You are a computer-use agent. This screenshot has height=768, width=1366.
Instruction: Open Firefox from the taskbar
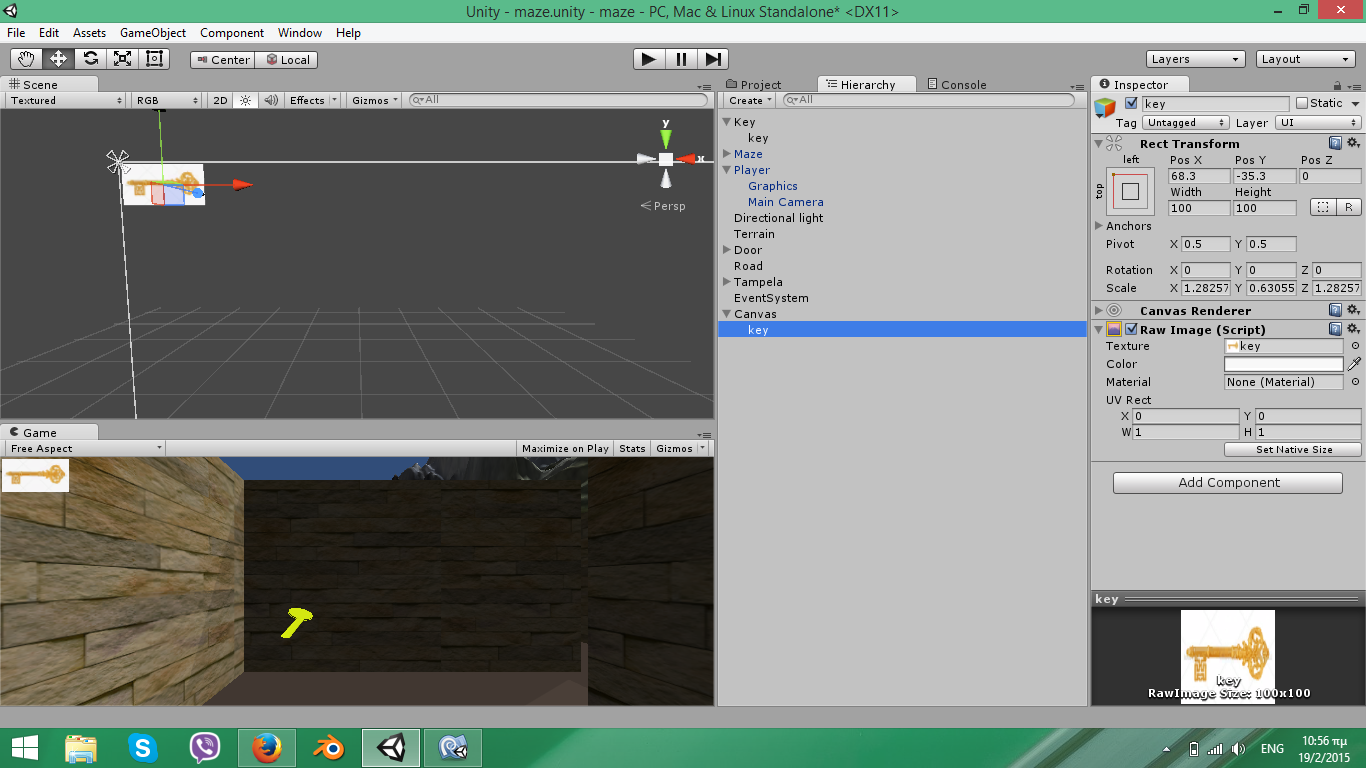pyautogui.click(x=266, y=747)
